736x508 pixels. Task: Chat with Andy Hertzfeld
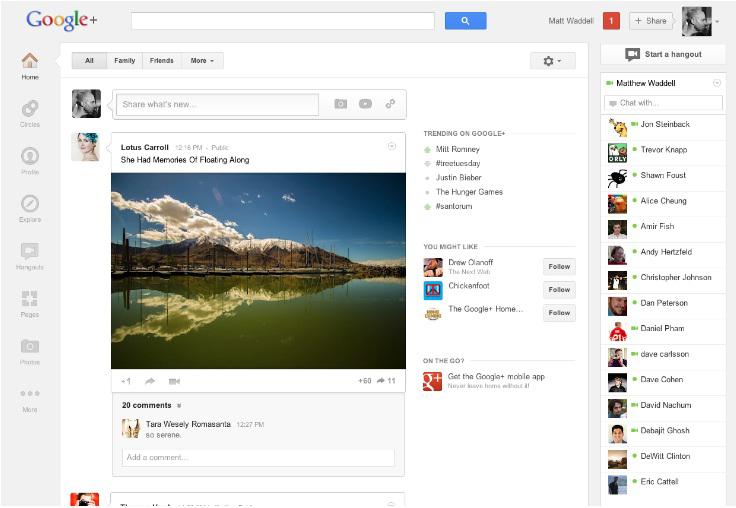[x=663, y=255]
